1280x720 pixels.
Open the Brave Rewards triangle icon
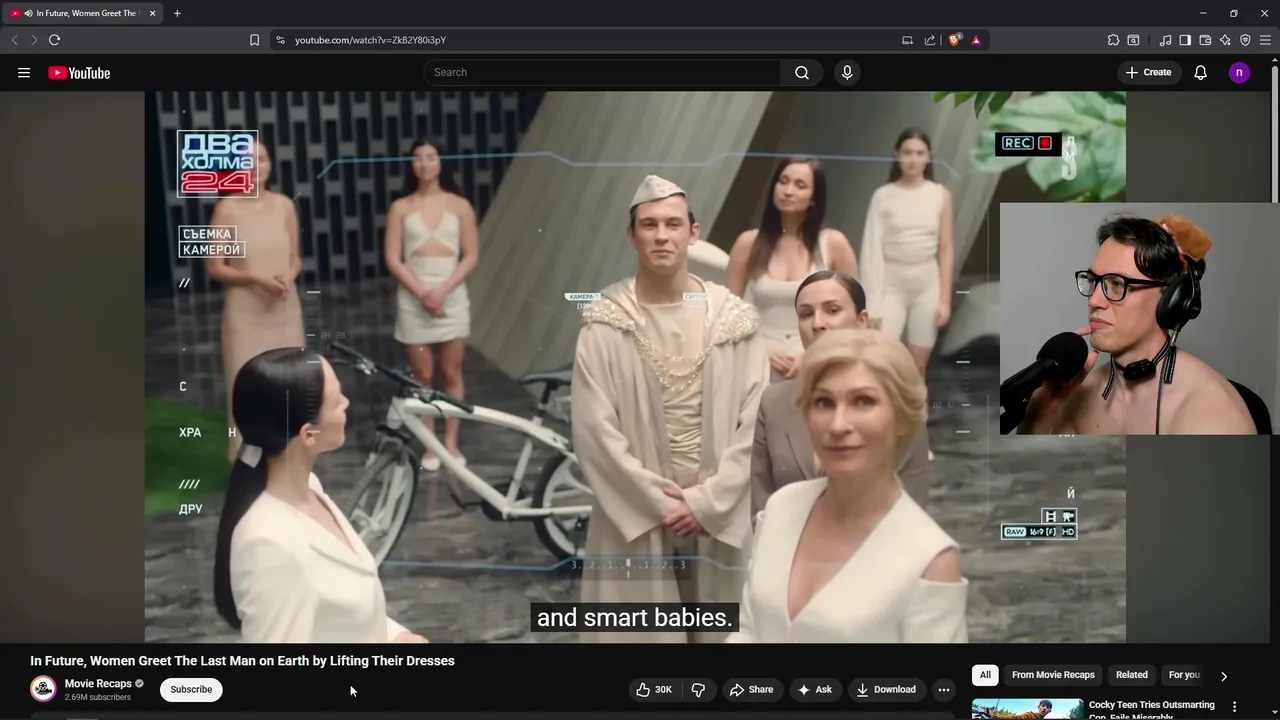976,40
